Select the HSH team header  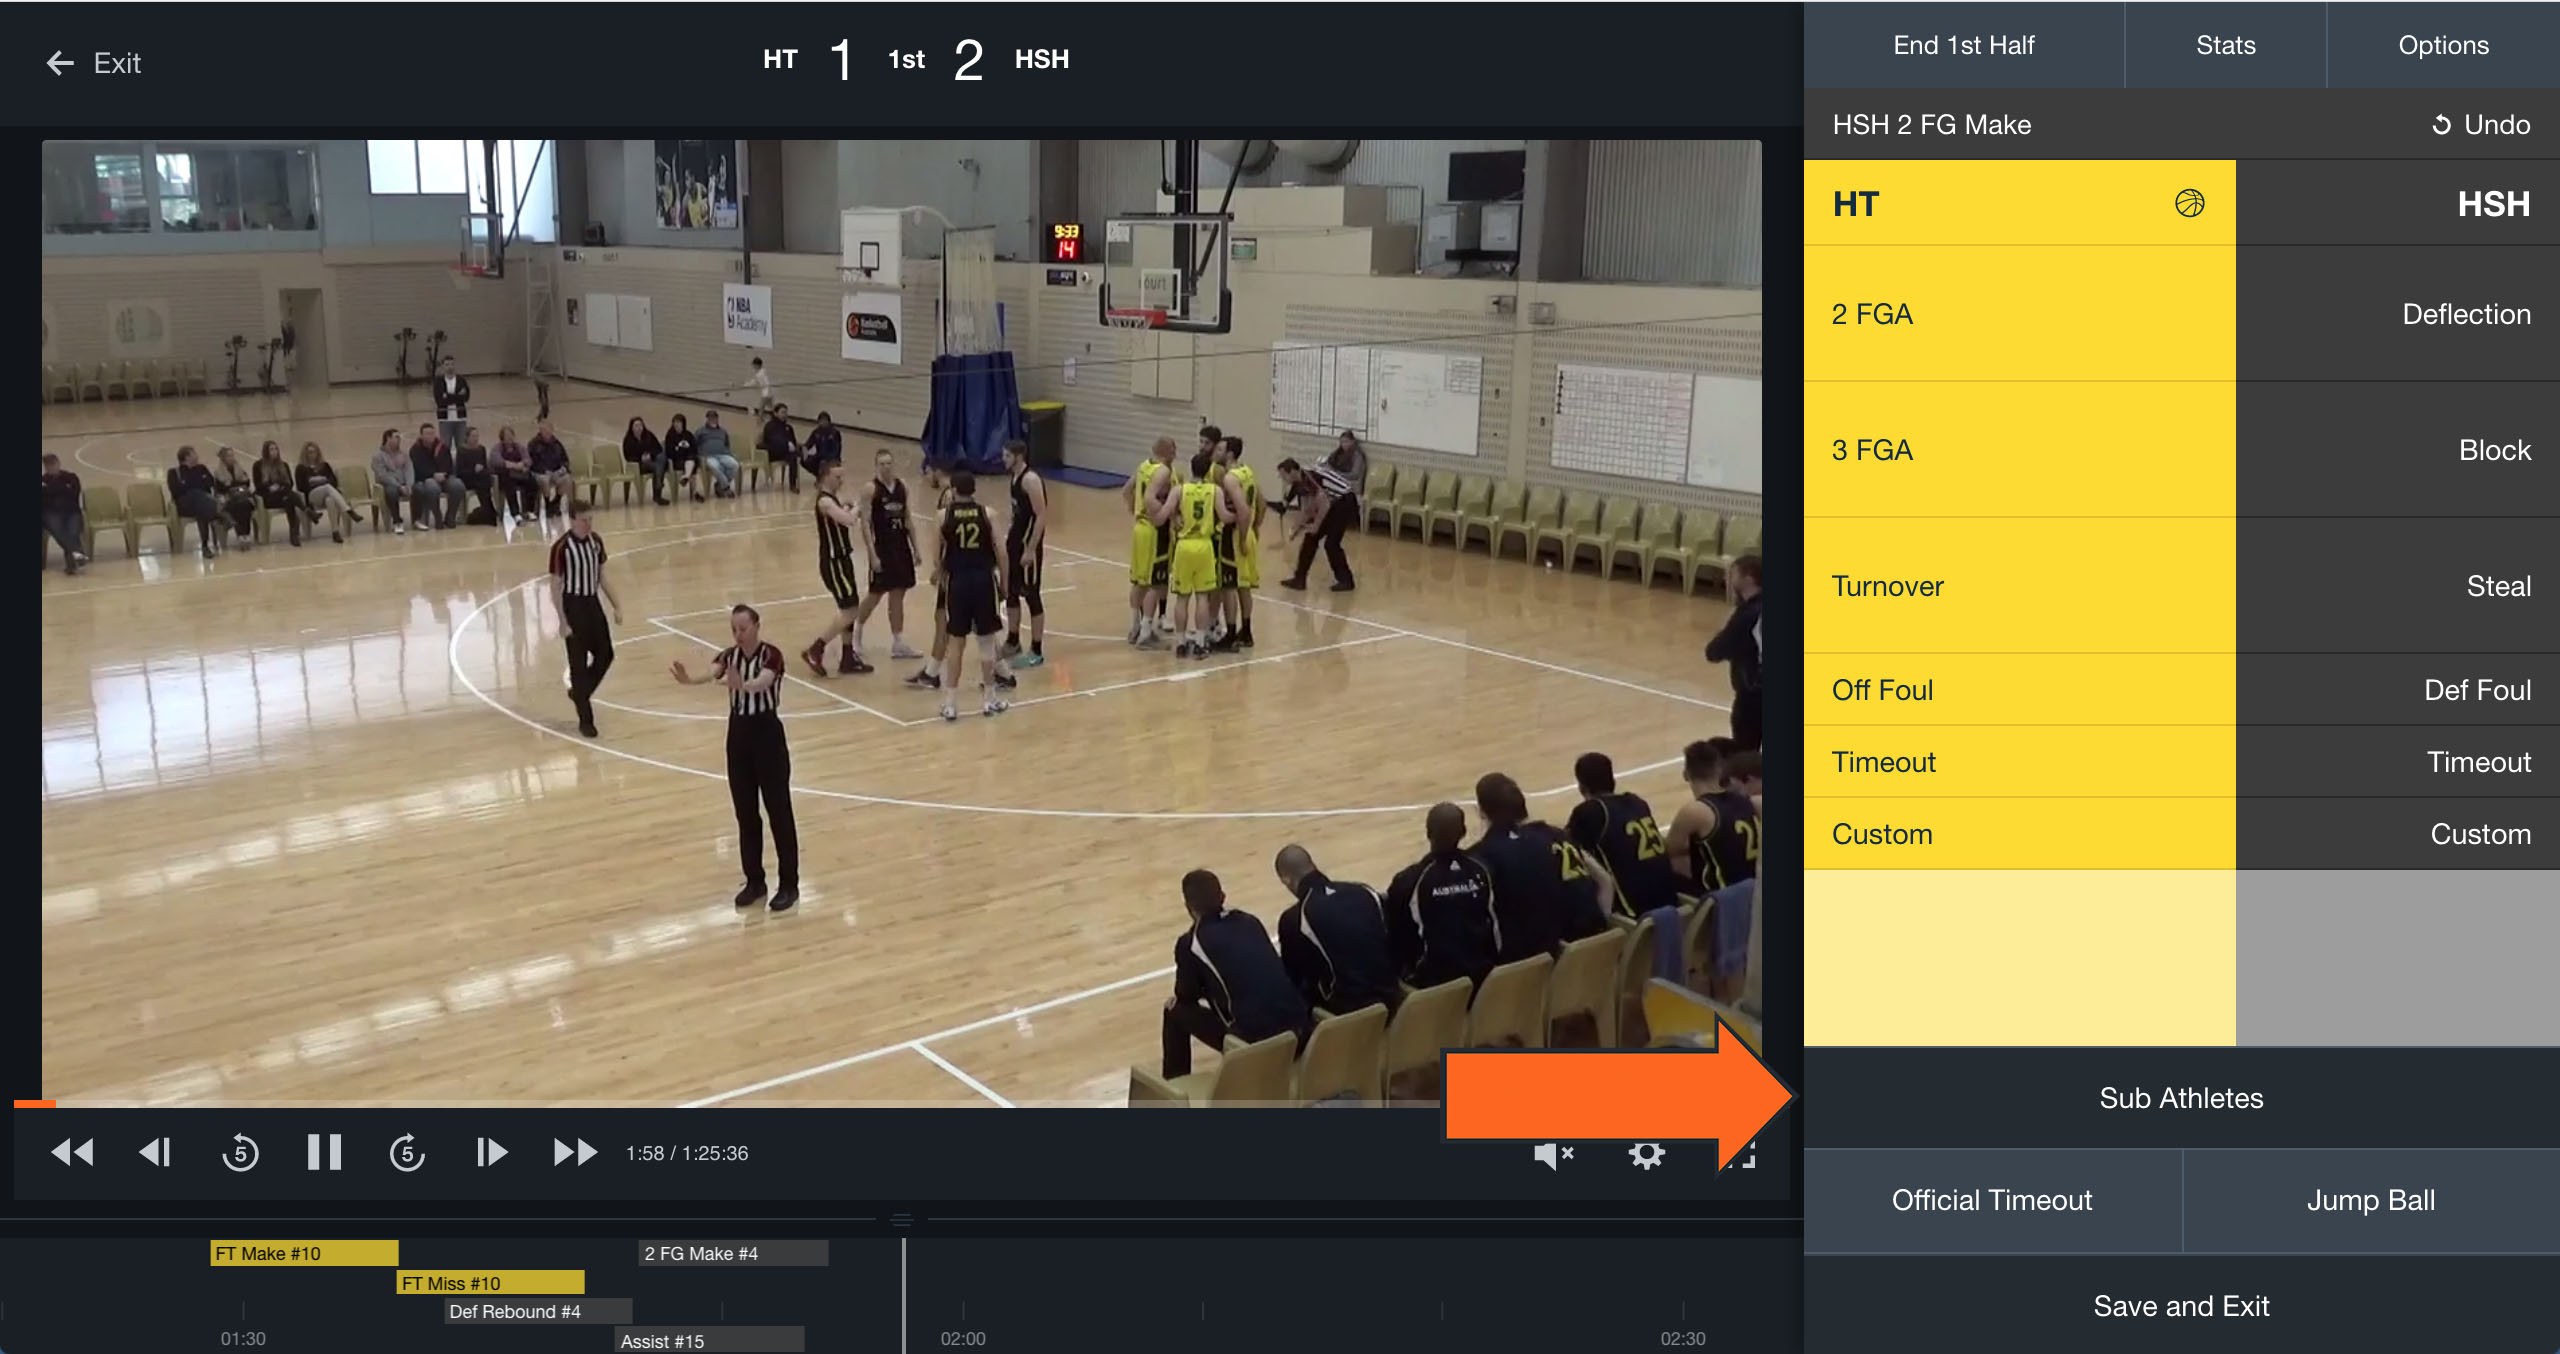2494,204
